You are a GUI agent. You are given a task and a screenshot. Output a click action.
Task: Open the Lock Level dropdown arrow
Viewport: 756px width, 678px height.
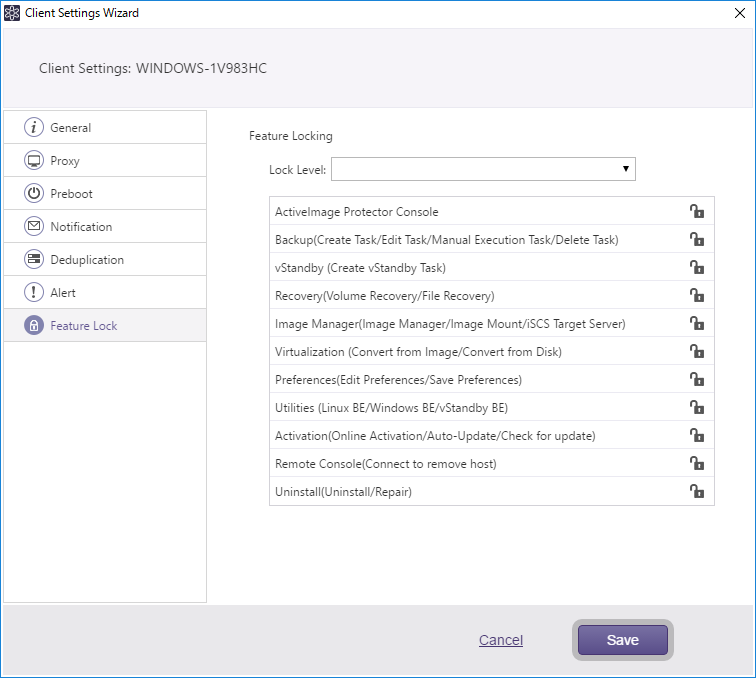click(625, 169)
